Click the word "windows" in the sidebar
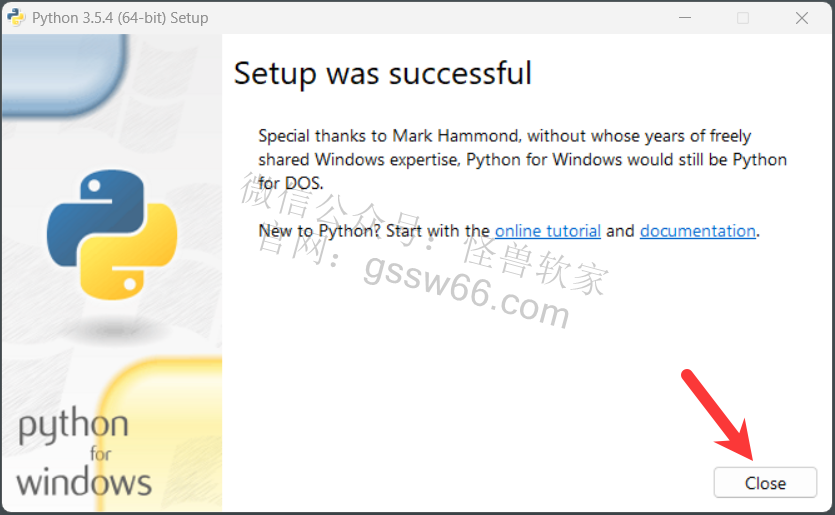 (84, 481)
